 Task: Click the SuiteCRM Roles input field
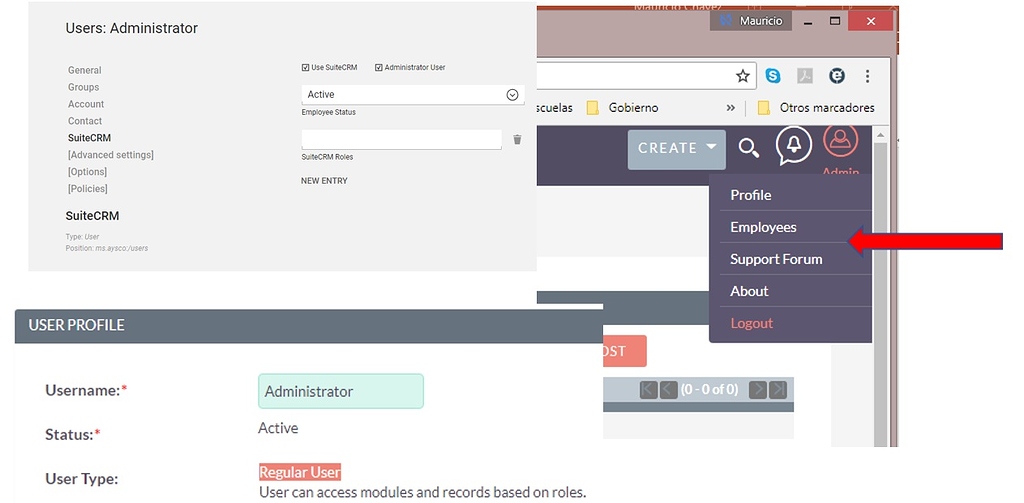click(402, 139)
